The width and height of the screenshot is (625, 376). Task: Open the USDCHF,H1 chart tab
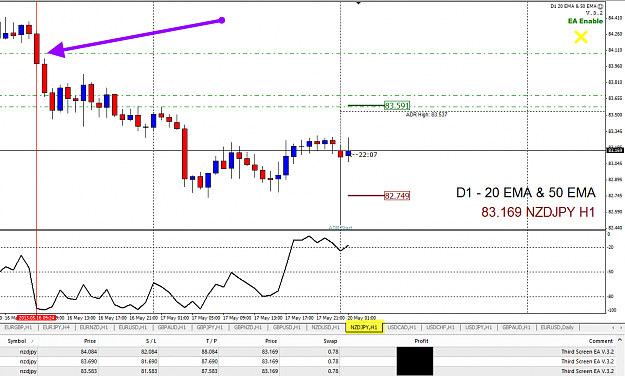pyautogui.click(x=440, y=327)
